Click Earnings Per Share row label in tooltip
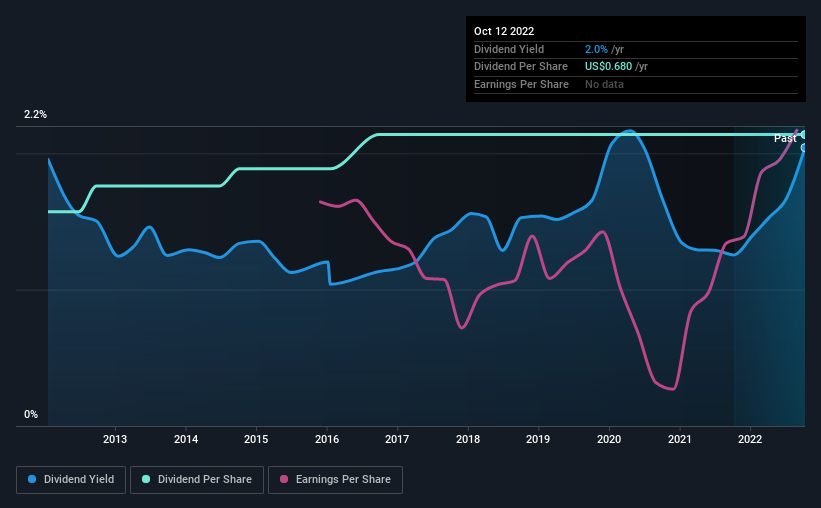821x508 pixels. pyautogui.click(x=521, y=84)
